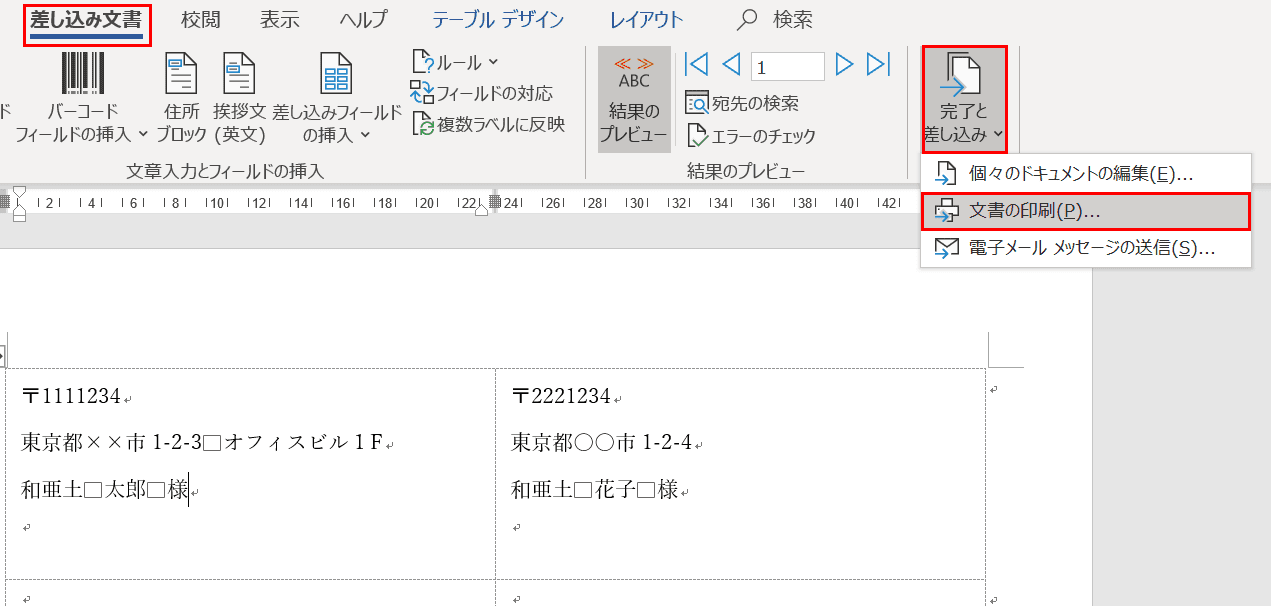Click 複数ラベルに反映 update labels

(488, 124)
